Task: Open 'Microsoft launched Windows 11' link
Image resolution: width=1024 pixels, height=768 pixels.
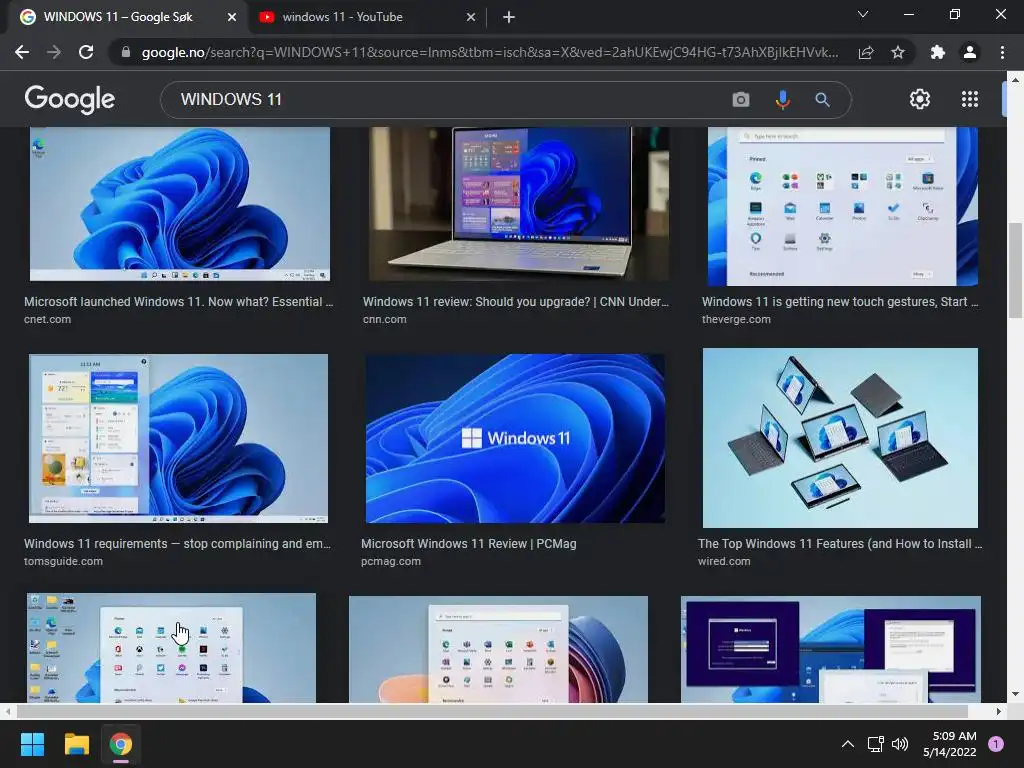Action: pyautogui.click(x=178, y=302)
